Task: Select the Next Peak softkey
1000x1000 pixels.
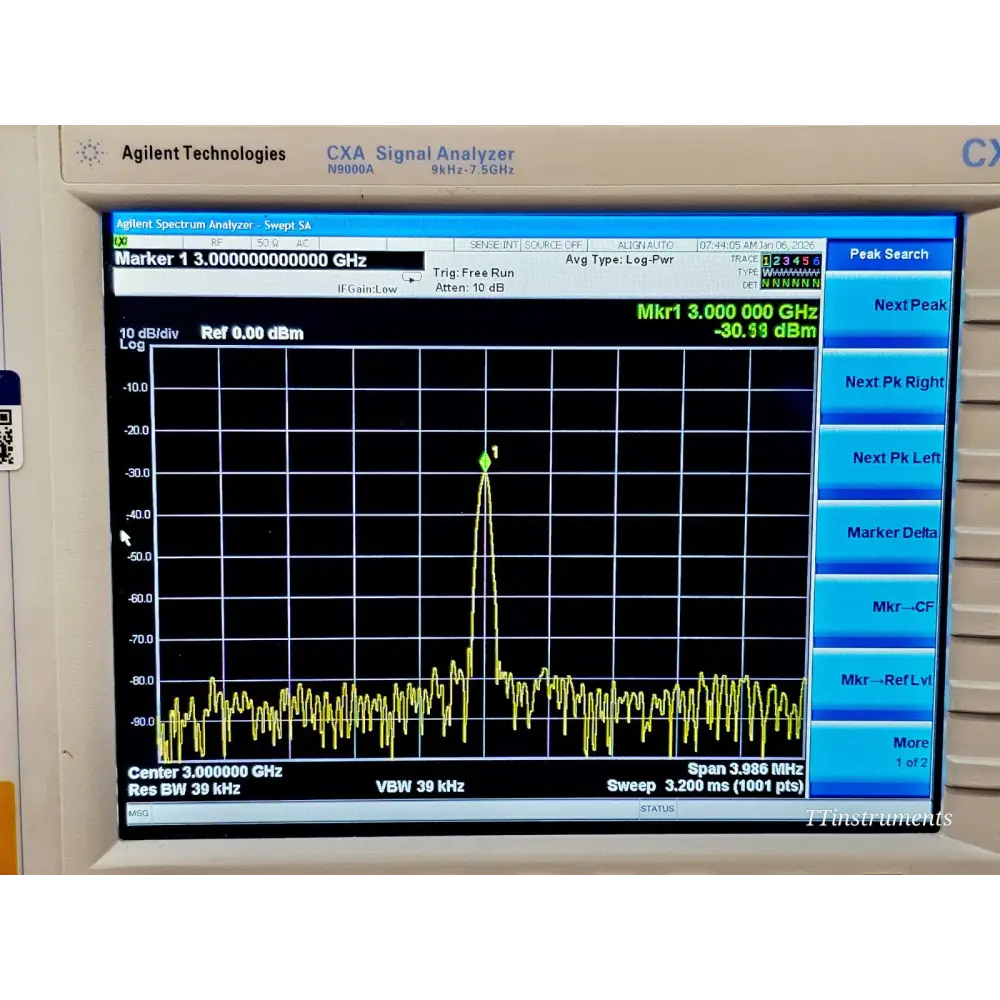Action: (887, 307)
